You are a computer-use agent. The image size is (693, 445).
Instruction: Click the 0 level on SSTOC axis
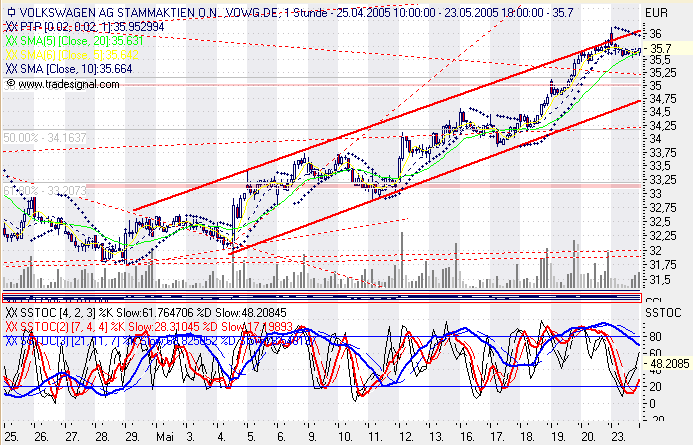652,404
